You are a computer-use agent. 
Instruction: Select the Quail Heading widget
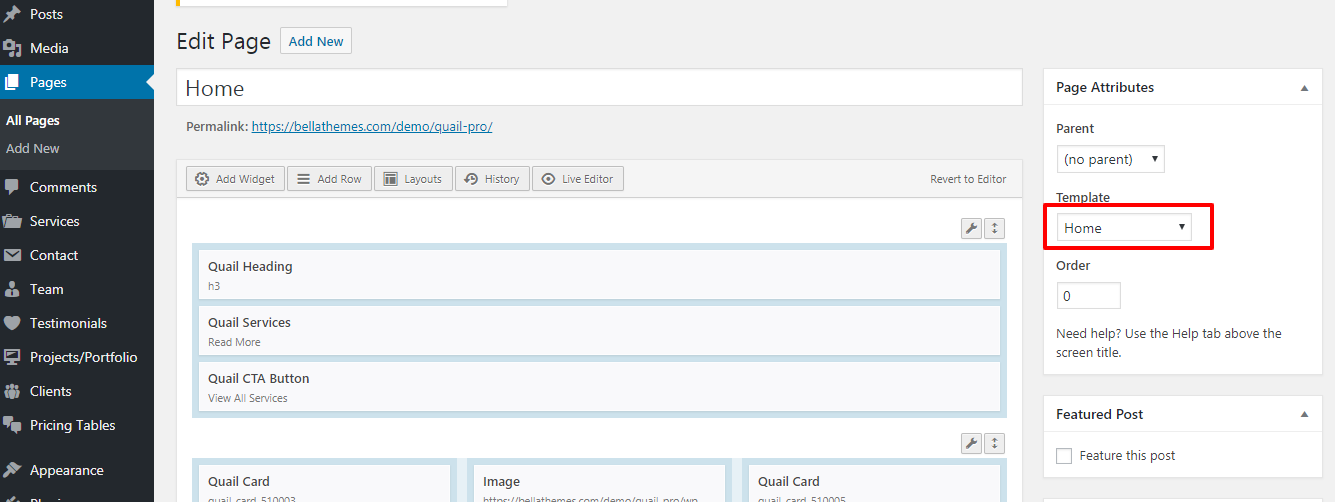(599, 275)
